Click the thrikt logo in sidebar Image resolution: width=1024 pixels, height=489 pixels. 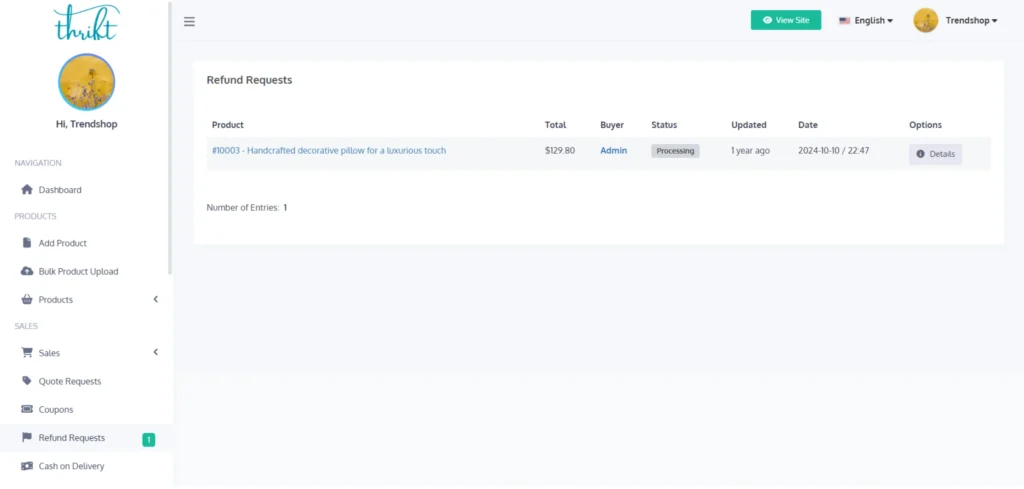[86, 22]
